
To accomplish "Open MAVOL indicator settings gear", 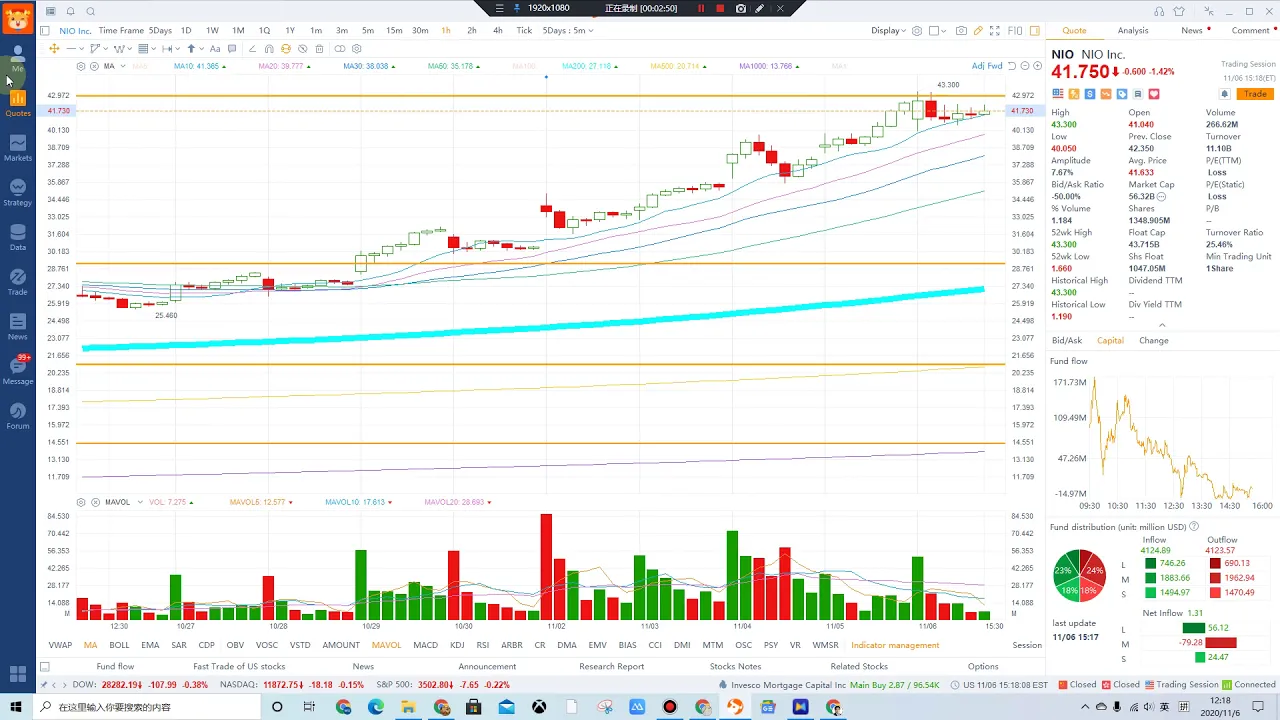I will pyautogui.click(x=81, y=502).
